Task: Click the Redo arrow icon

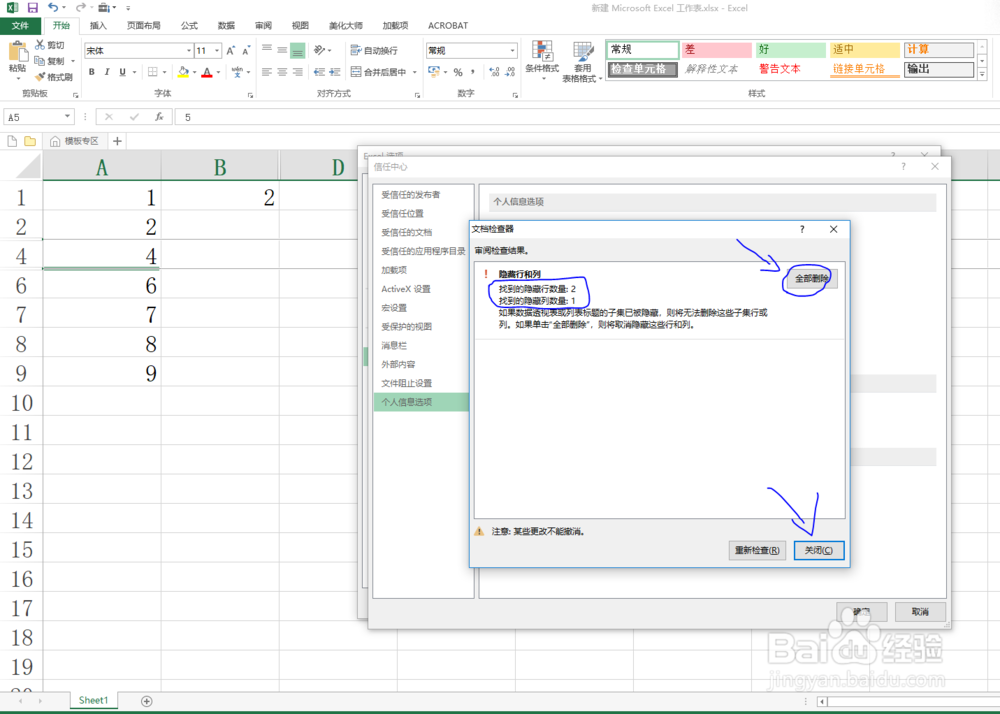Action: 80,8
